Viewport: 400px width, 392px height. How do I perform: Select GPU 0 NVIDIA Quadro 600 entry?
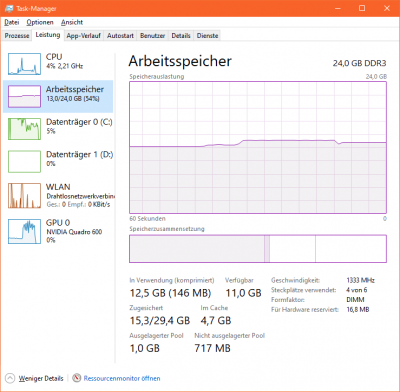coord(58,231)
